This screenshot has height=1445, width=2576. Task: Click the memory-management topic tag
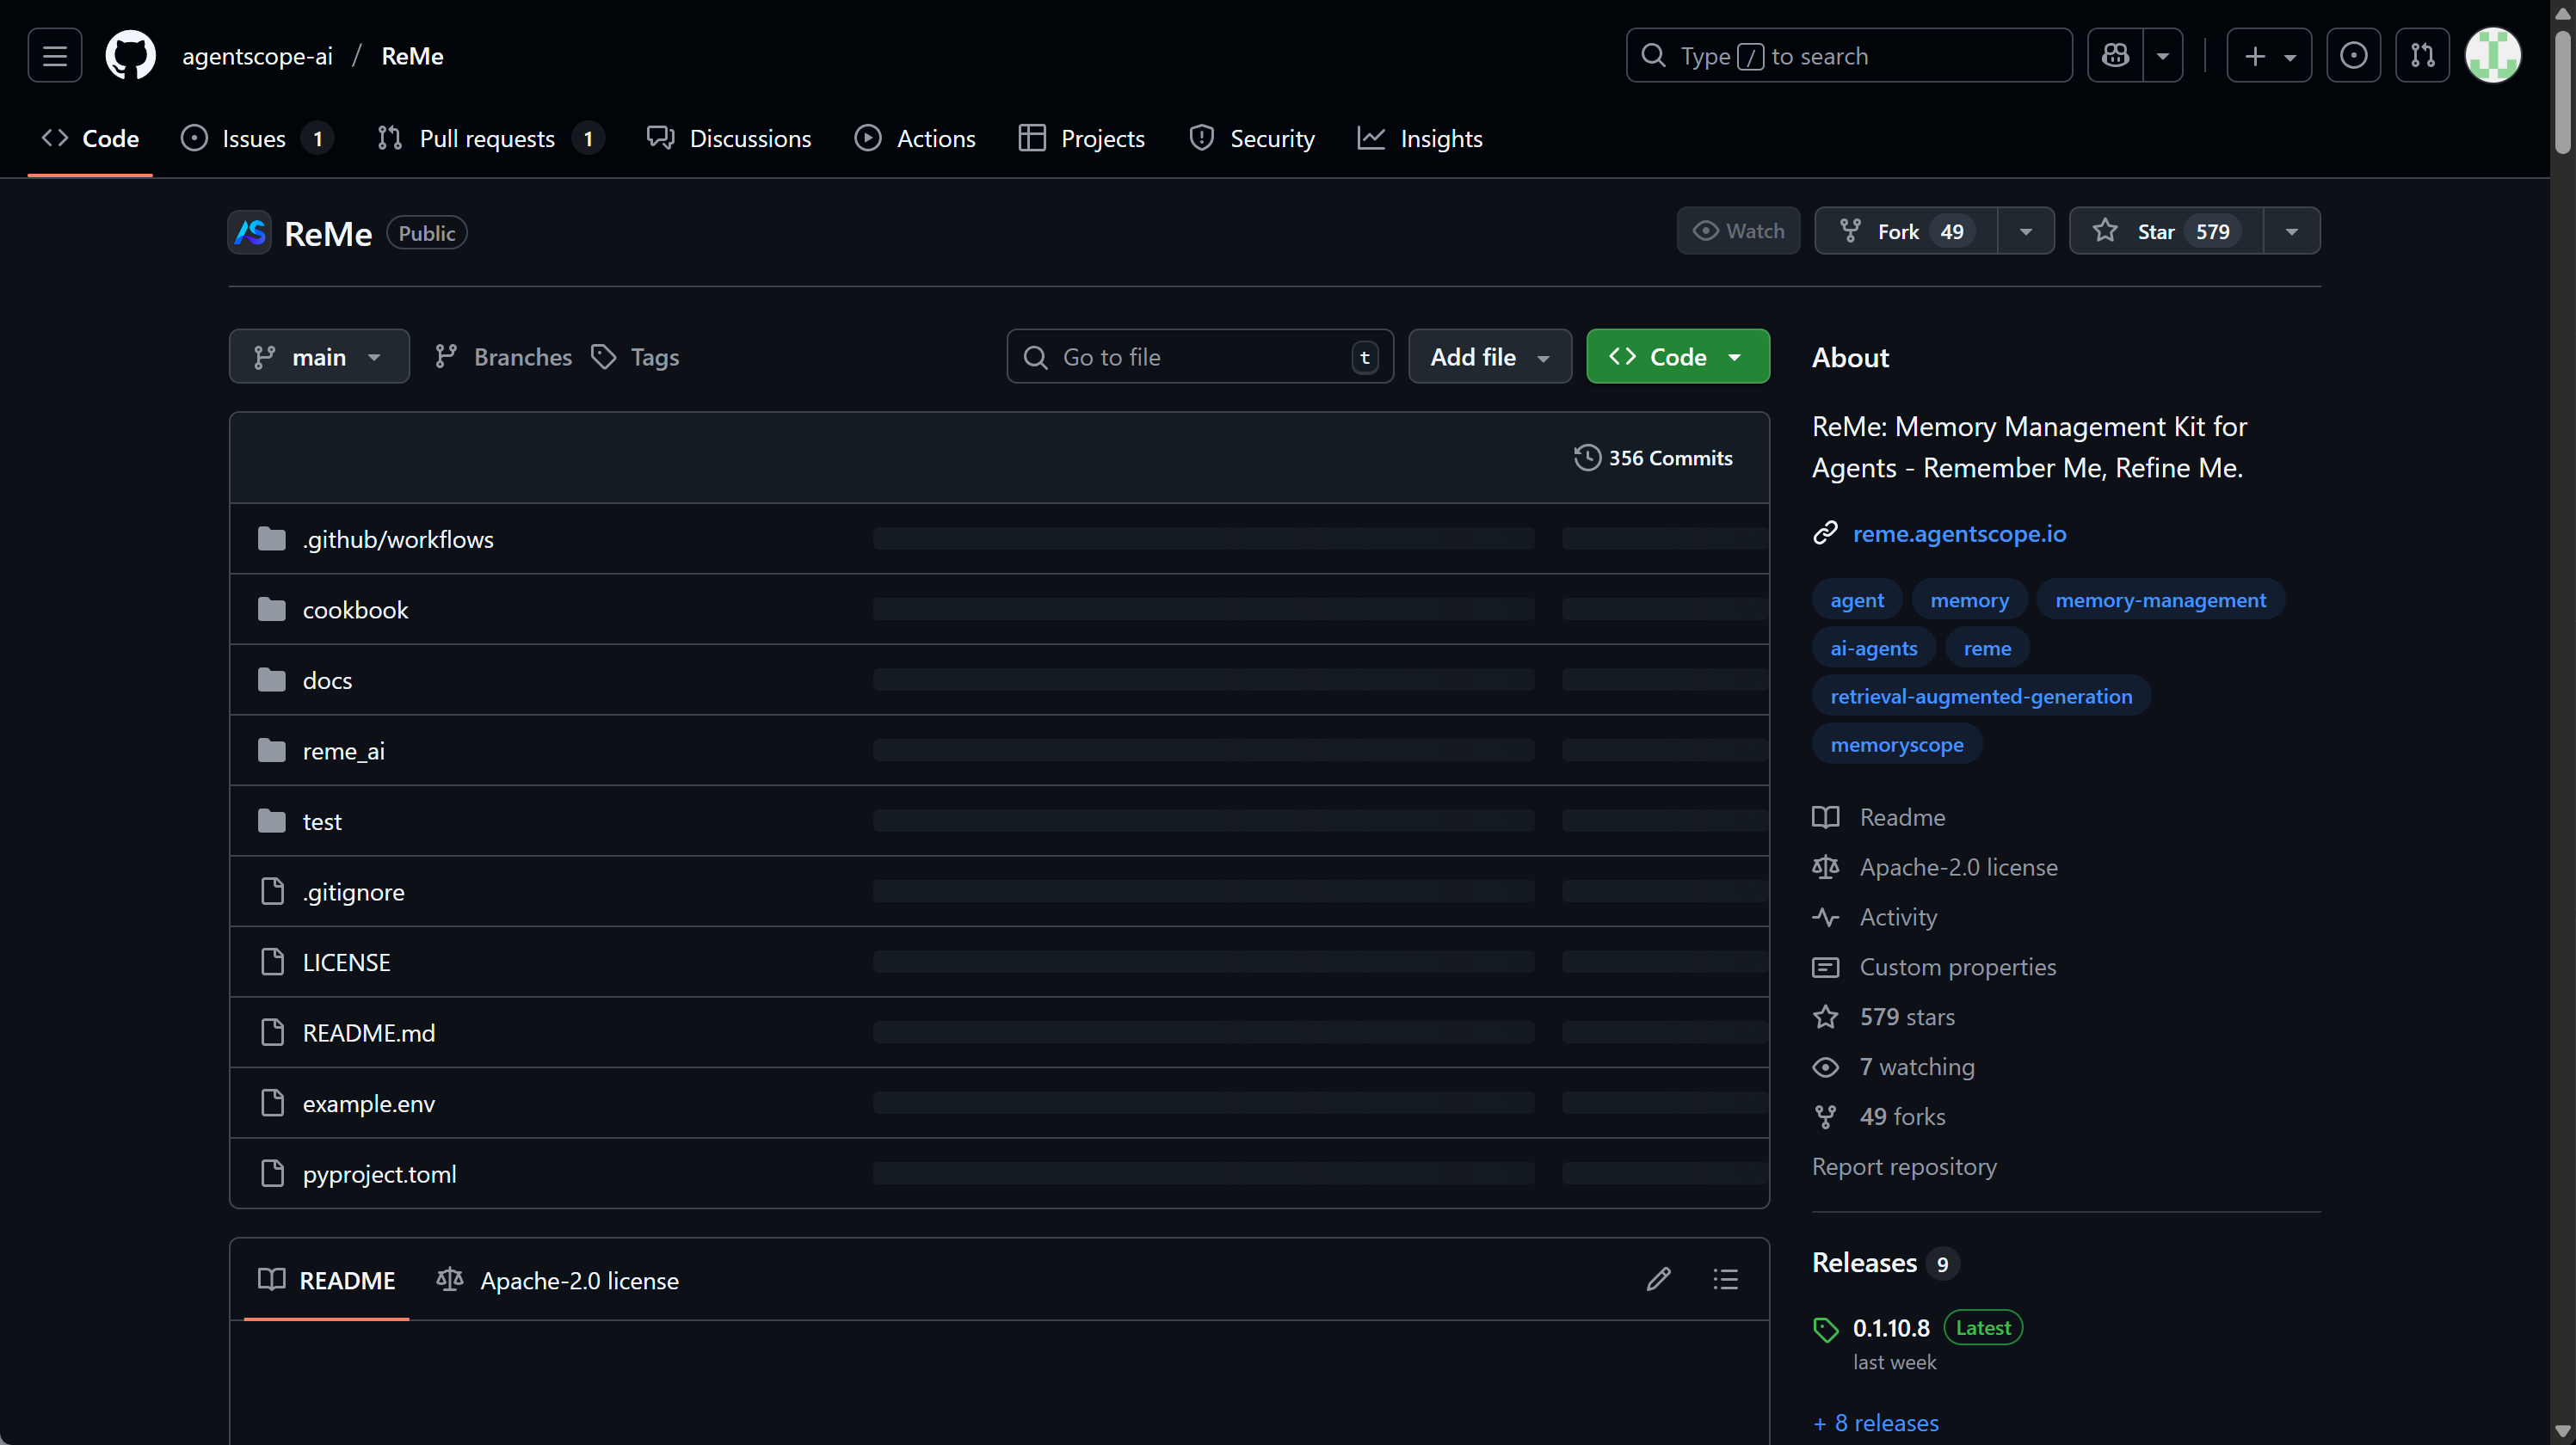[2160, 600]
